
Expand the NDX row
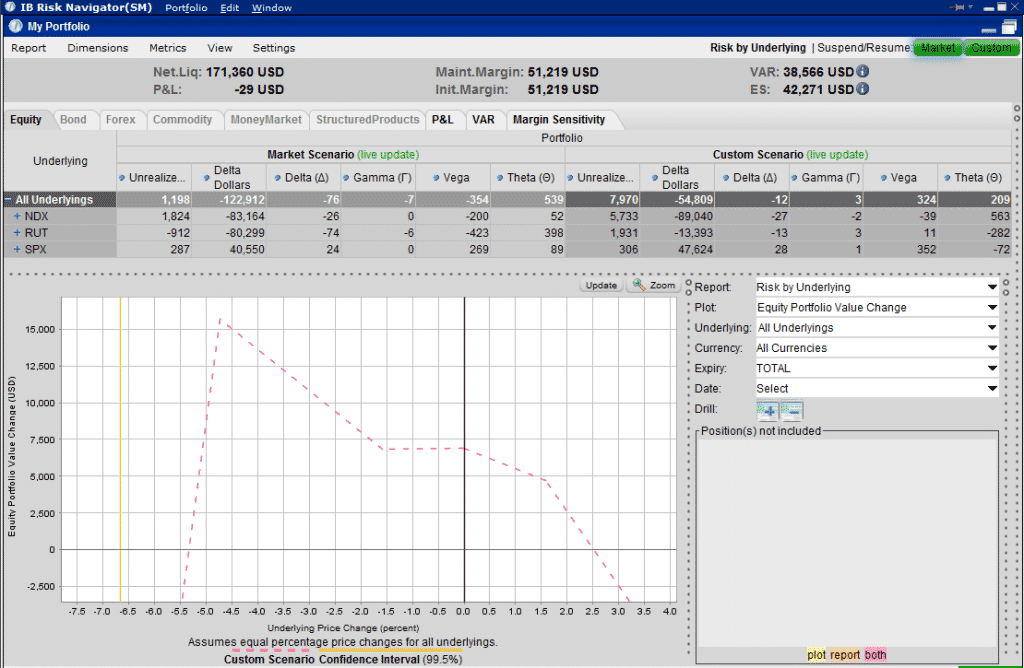click(17, 216)
